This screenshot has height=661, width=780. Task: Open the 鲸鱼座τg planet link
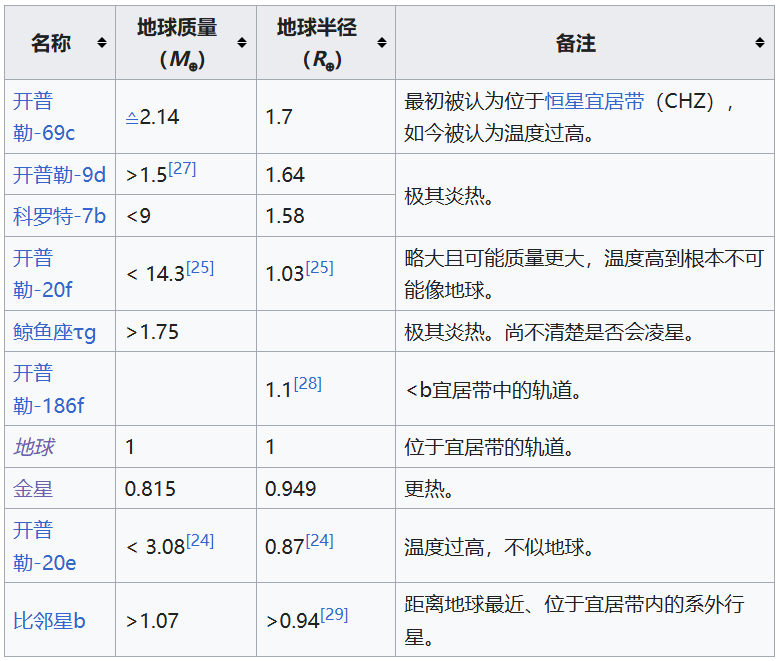coord(55,332)
